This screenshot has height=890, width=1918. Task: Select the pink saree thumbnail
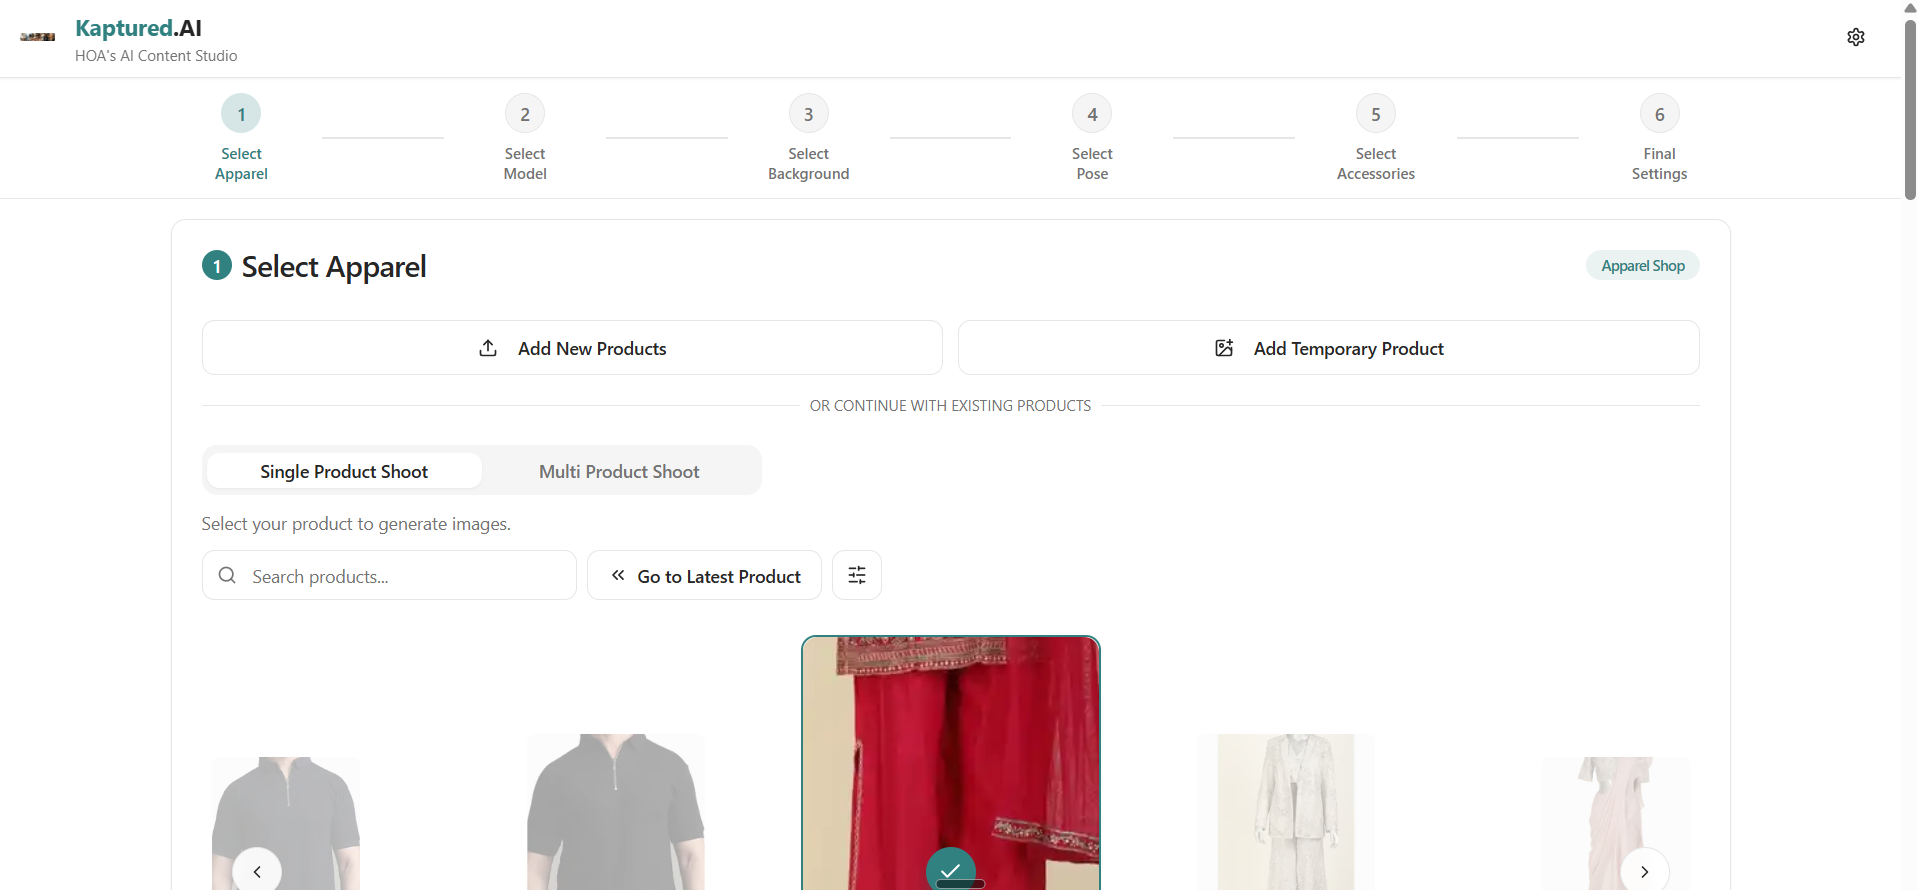tap(1616, 823)
